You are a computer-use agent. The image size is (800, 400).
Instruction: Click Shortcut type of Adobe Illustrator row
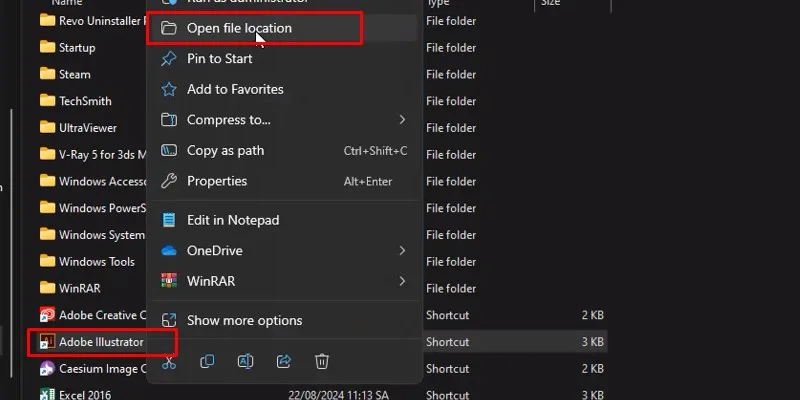pos(447,342)
